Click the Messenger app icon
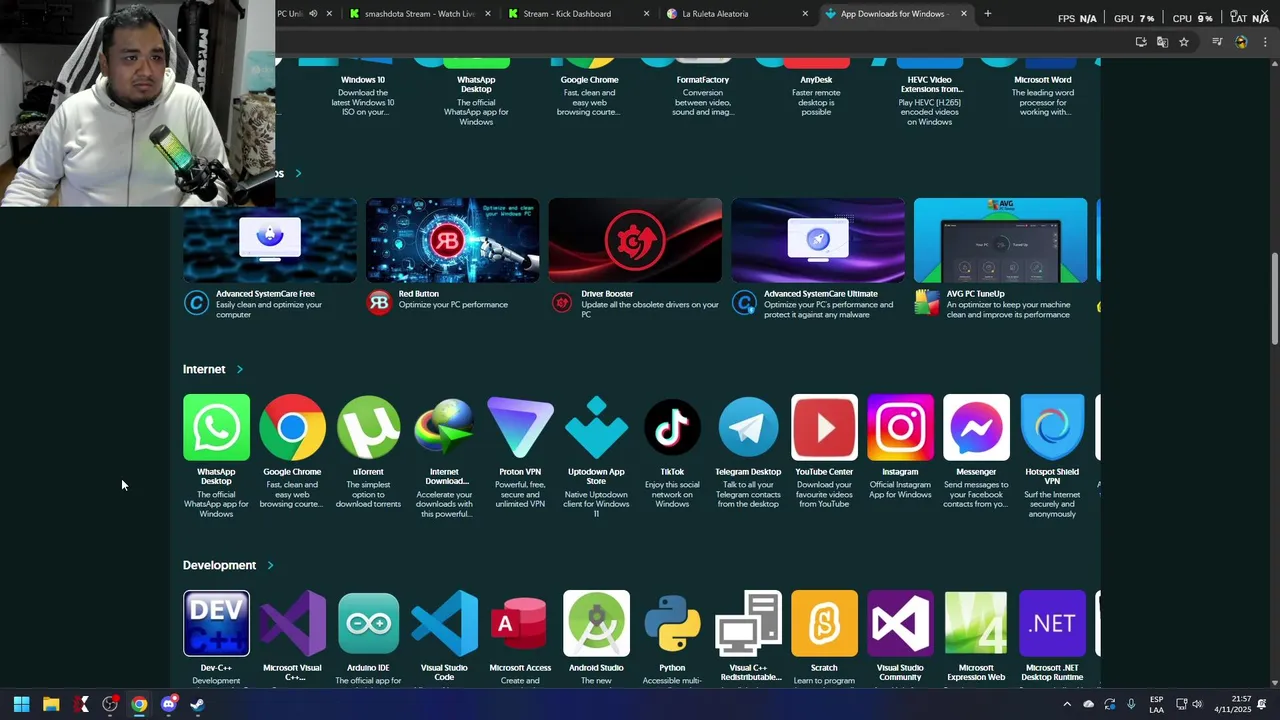The height and width of the screenshot is (720, 1280). point(976,427)
